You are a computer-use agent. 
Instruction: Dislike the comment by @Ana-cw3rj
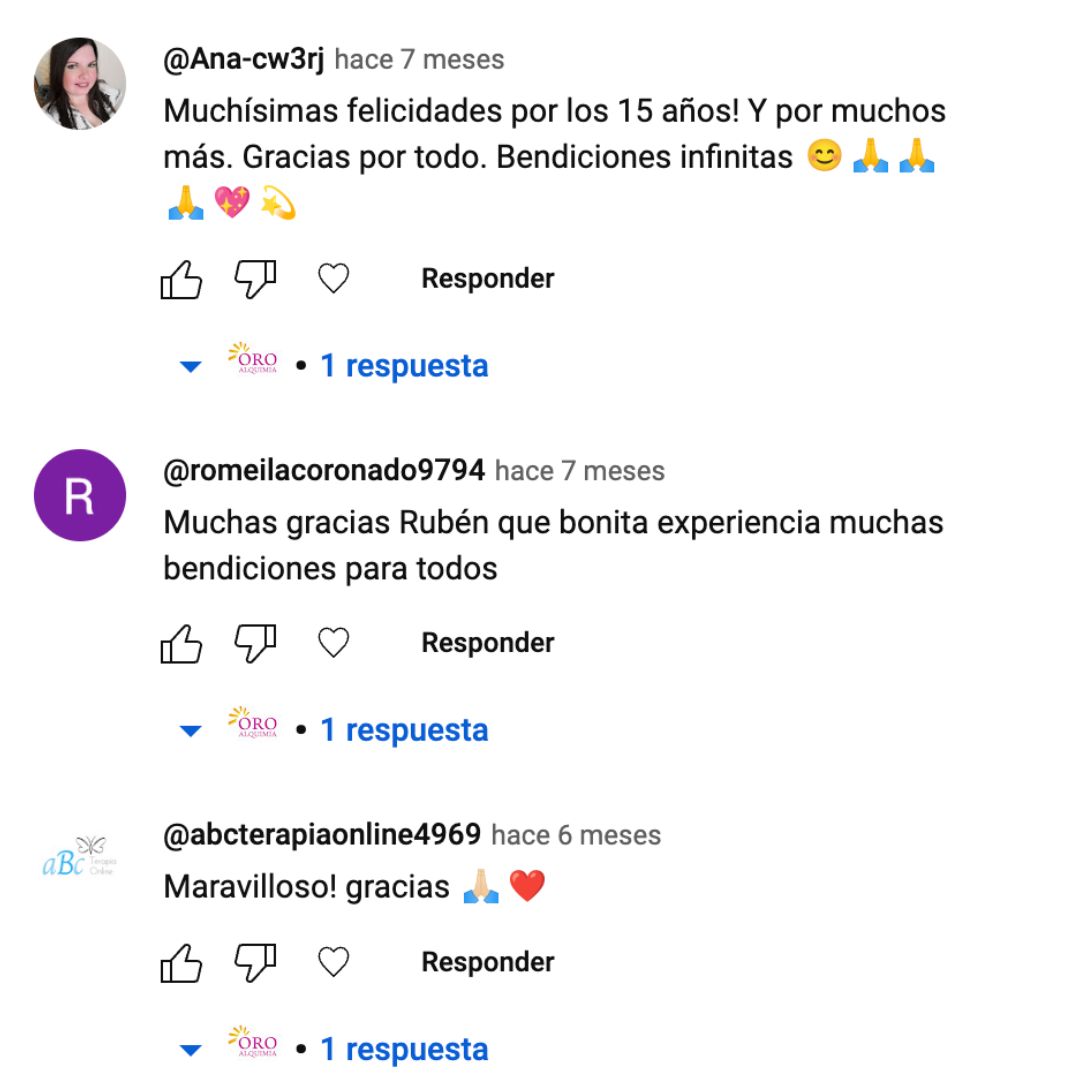click(x=256, y=280)
